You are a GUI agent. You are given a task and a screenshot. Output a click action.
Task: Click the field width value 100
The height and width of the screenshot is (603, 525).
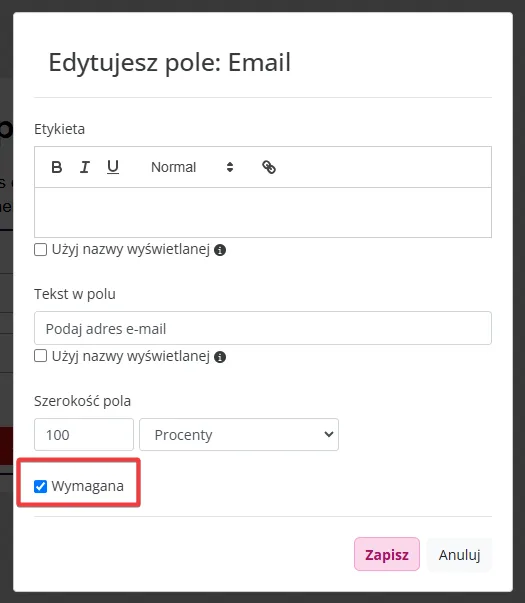click(84, 435)
